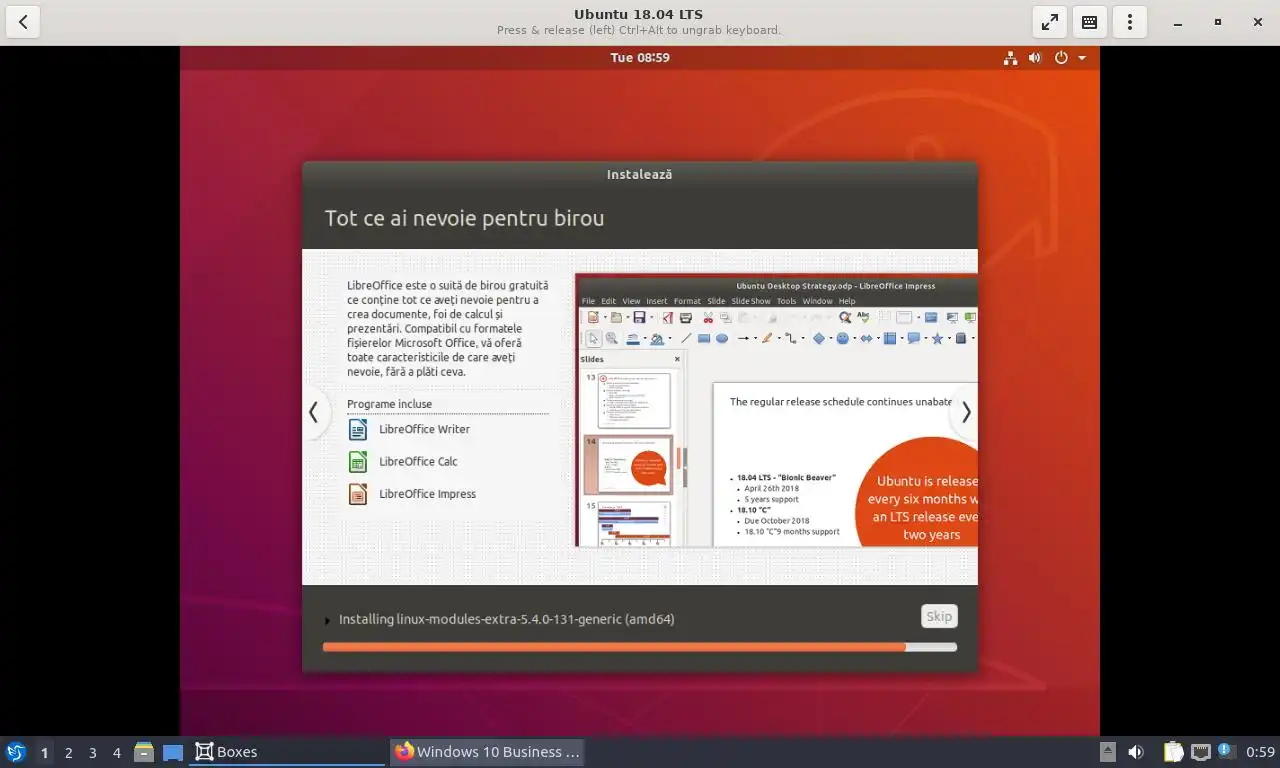Go back using Boxes header arrow
Screen dimensions: 1280x768
pos(23,22)
